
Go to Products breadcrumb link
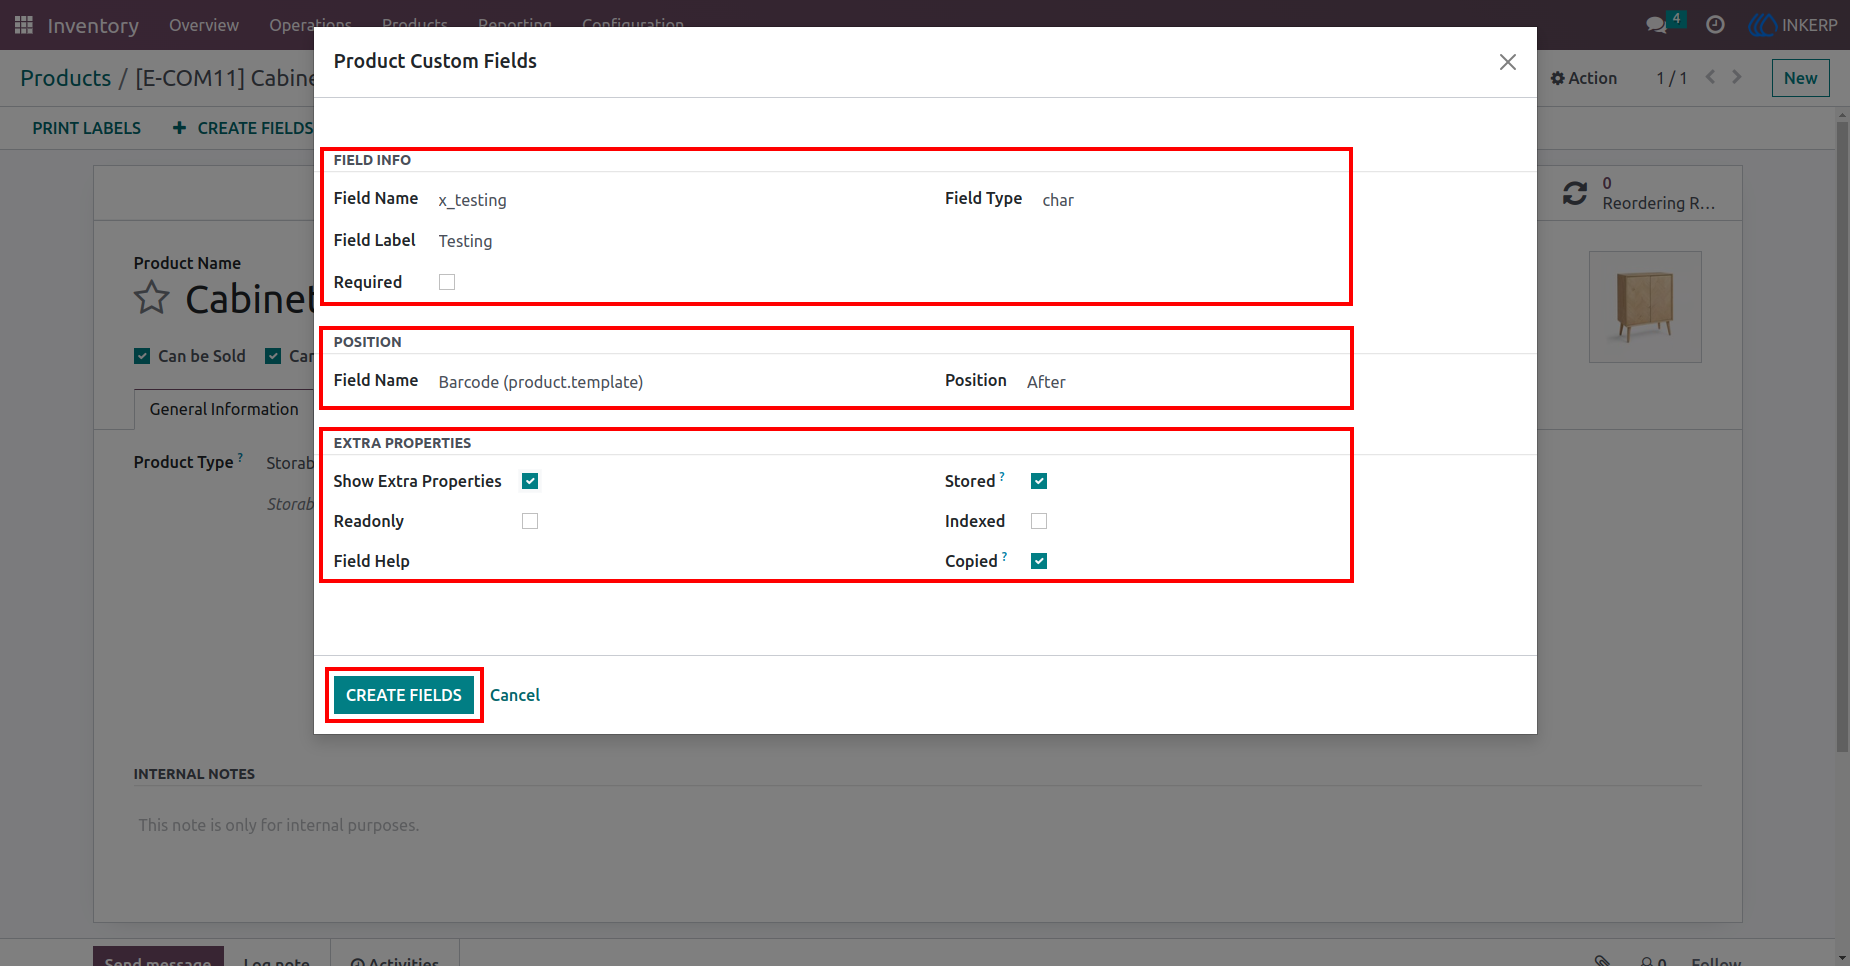pos(66,78)
